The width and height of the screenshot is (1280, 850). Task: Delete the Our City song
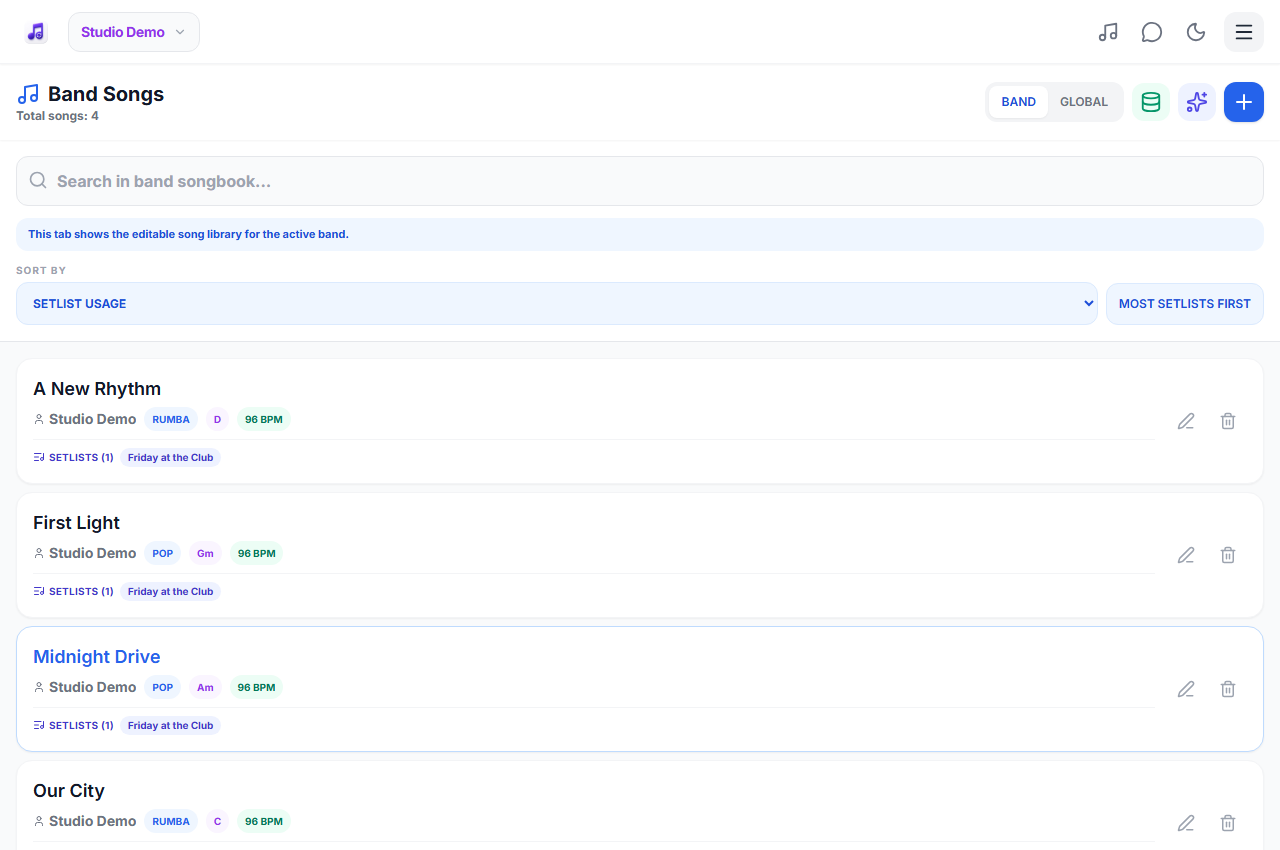[1228, 823]
